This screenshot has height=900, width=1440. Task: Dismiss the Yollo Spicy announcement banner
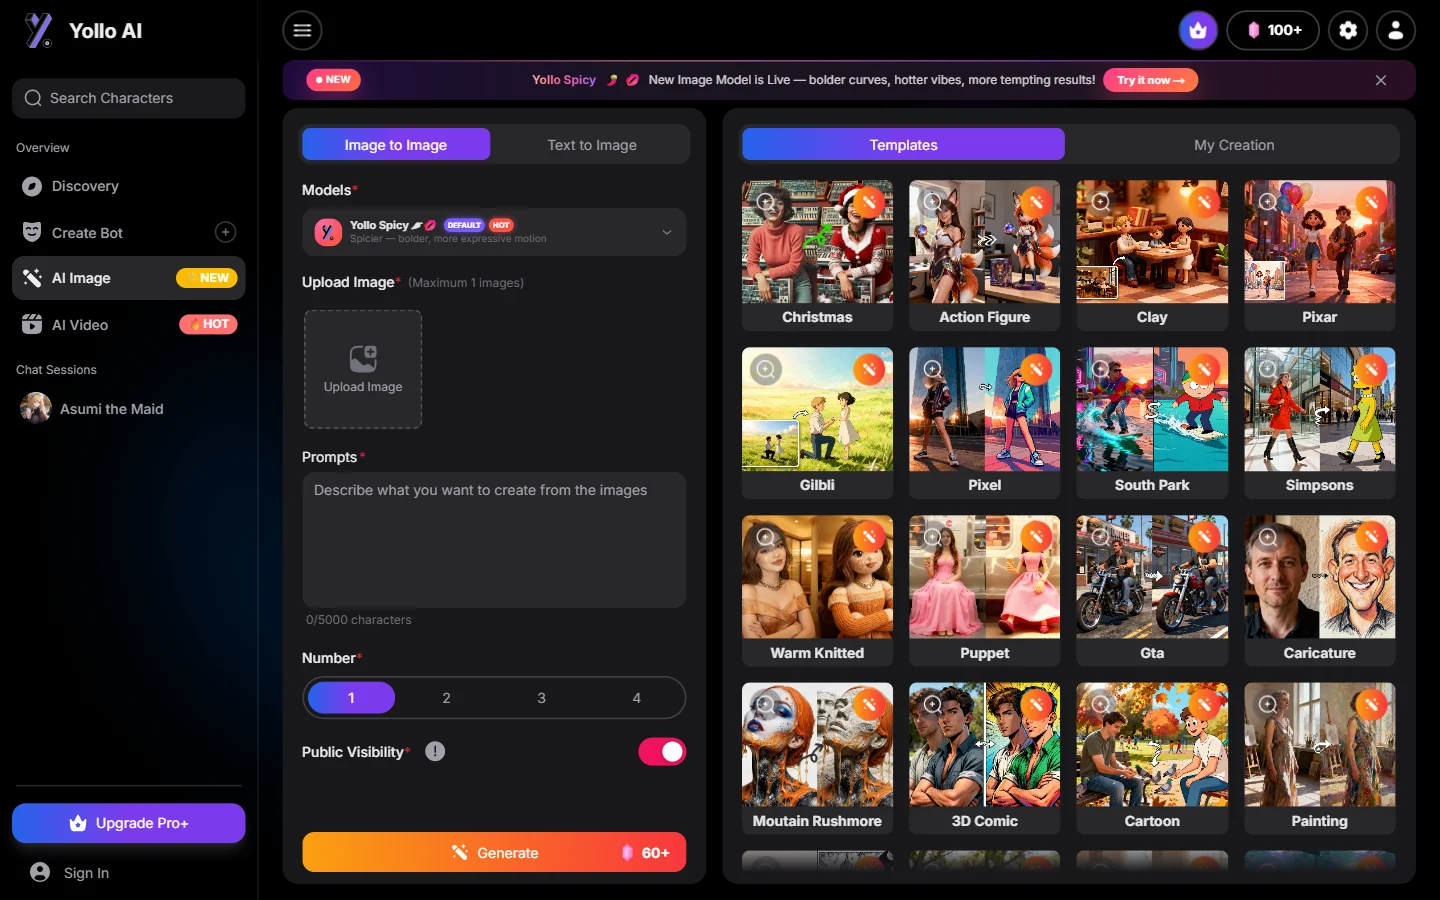pyautogui.click(x=1381, y=80)
